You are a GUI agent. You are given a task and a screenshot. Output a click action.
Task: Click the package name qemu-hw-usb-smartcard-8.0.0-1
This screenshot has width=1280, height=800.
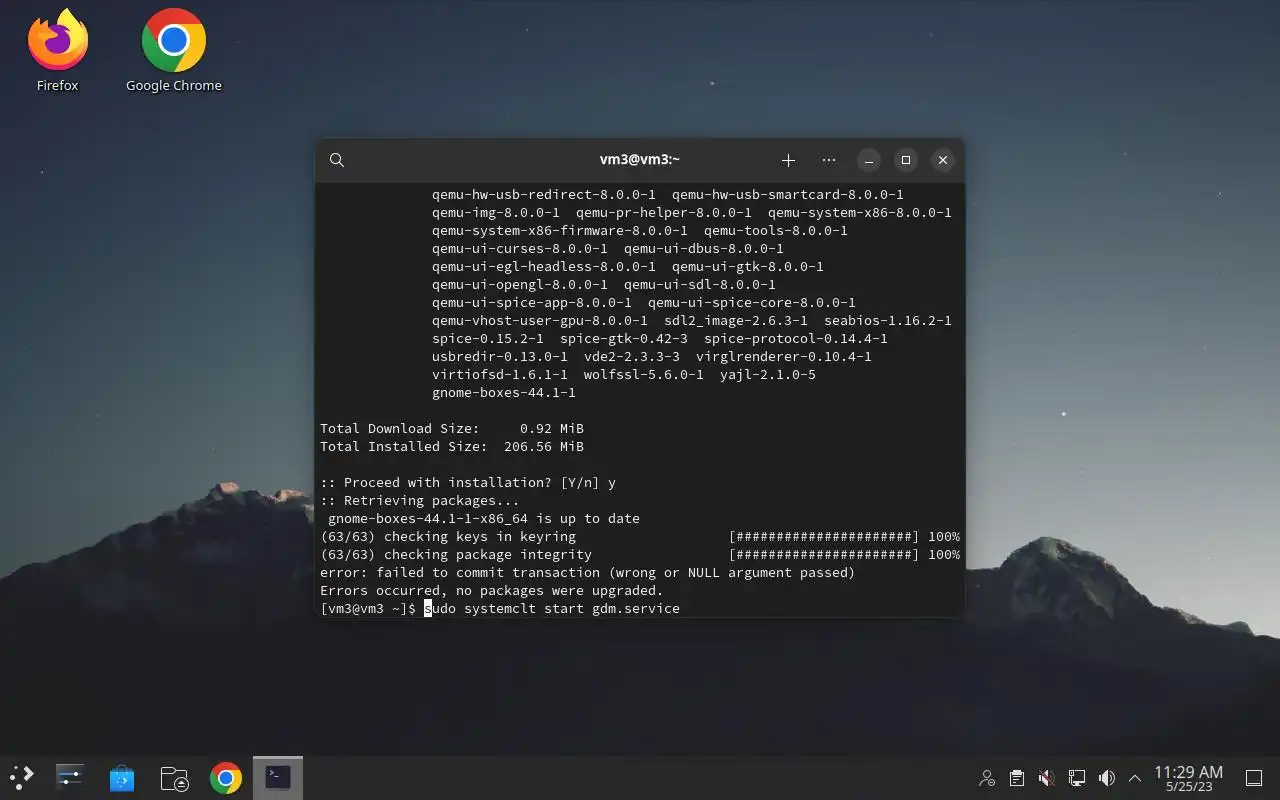[788, 194]
